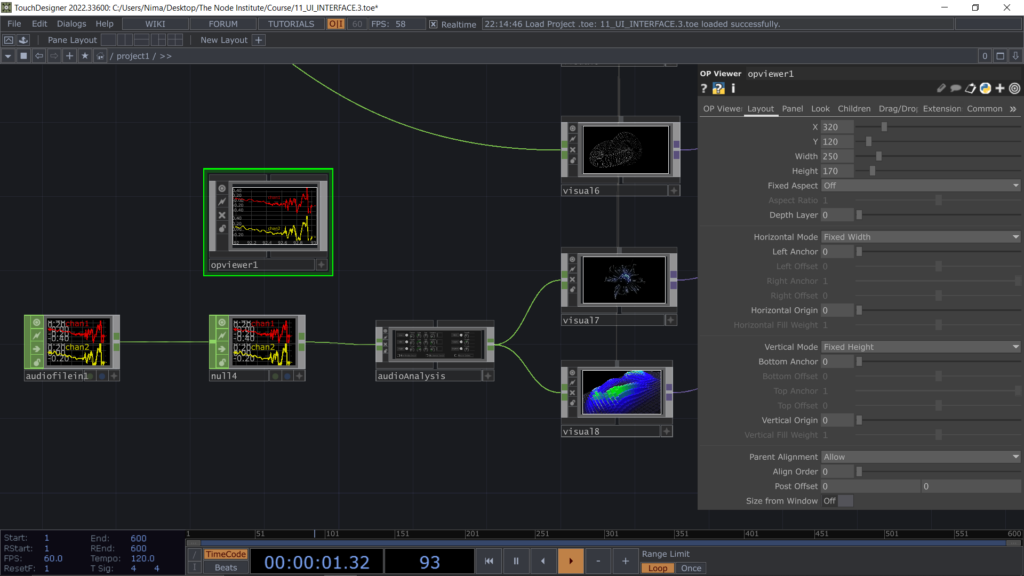Show operator info via the i icon
Viewport: 1024px width, 576px height.
click(x=733, y=88)
